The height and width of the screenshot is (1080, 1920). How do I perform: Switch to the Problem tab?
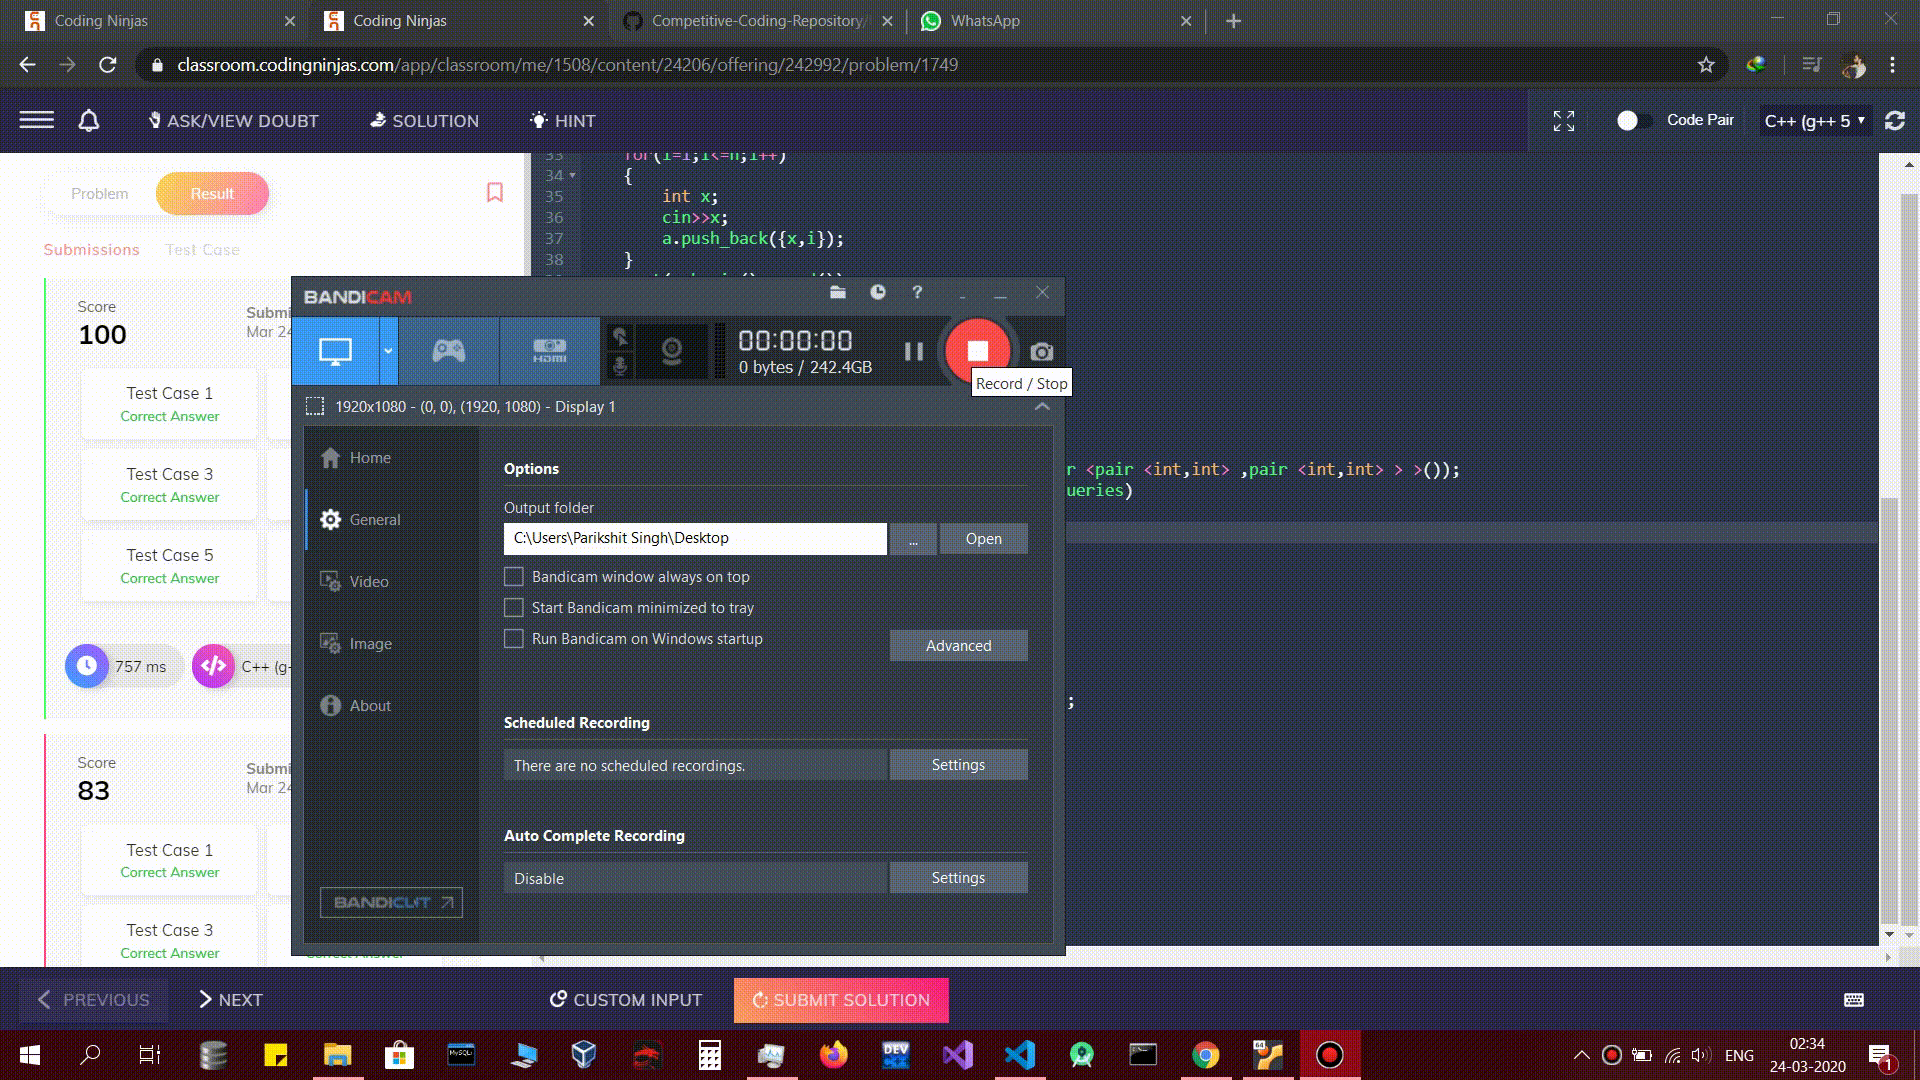coord(99,194)
